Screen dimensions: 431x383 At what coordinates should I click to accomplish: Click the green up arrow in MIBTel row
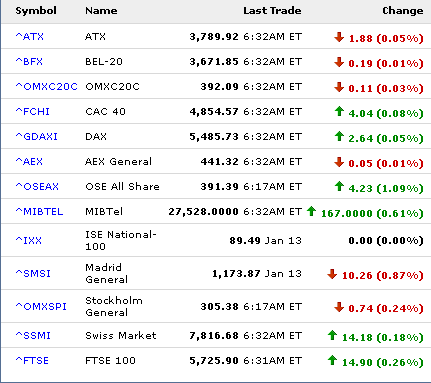pyautogui.click(x=311, y=211)
